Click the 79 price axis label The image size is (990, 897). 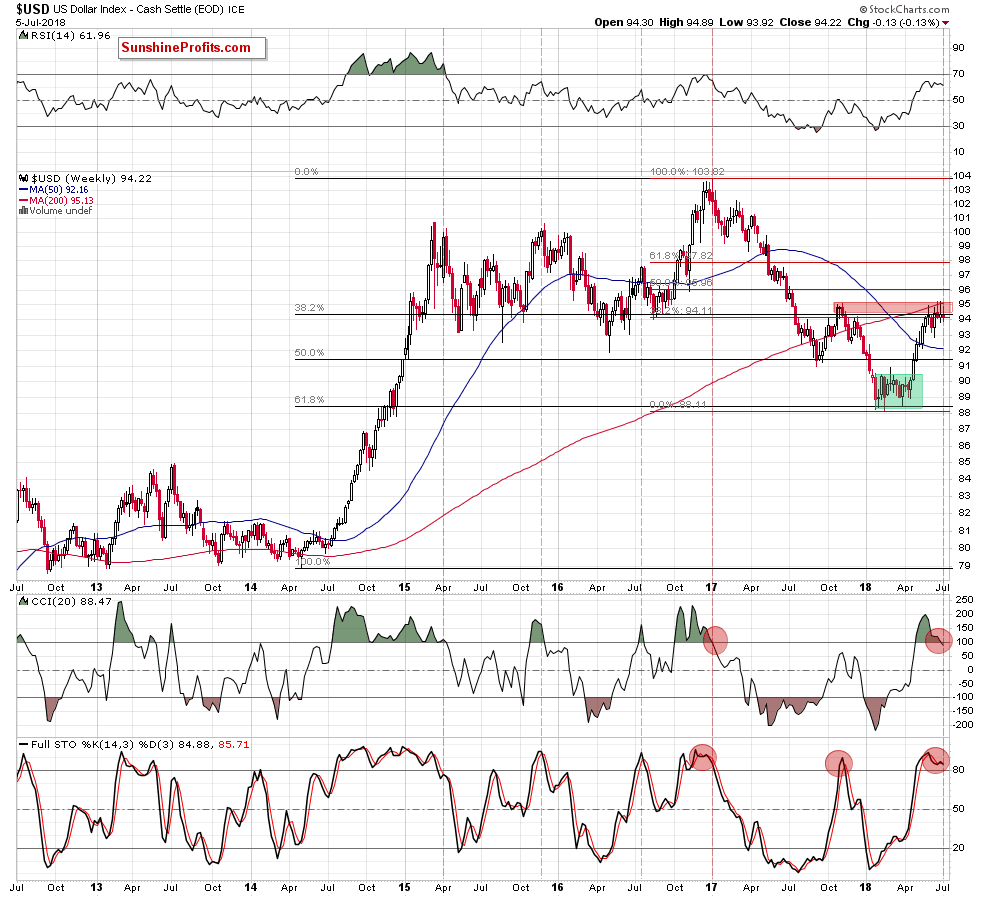click(x=963, y=566)
